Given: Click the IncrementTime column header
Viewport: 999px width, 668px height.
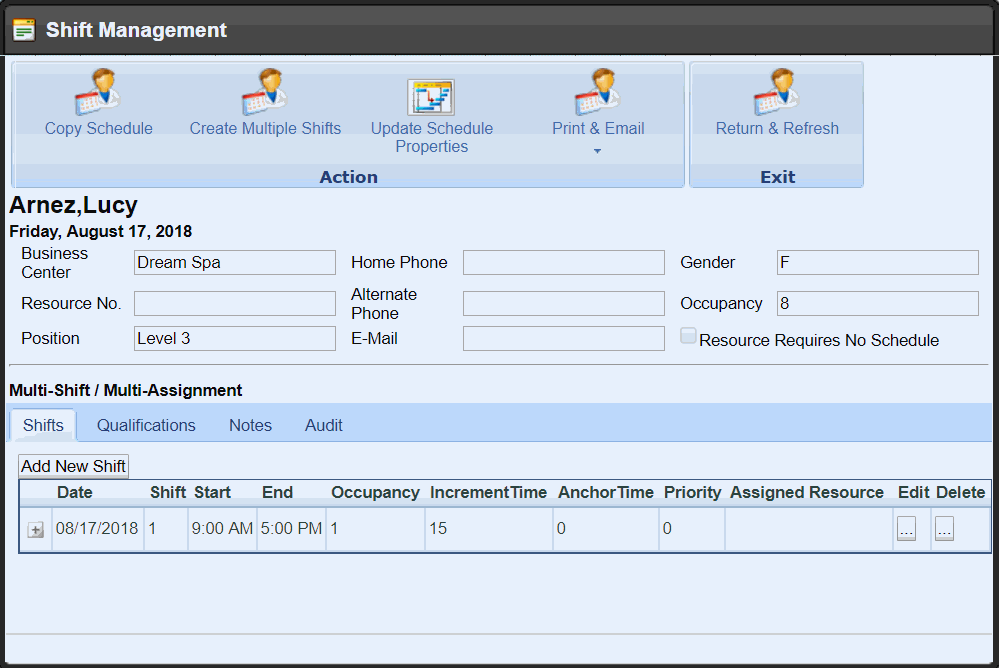Looking at the screenshot, I should tap(488, 492).
